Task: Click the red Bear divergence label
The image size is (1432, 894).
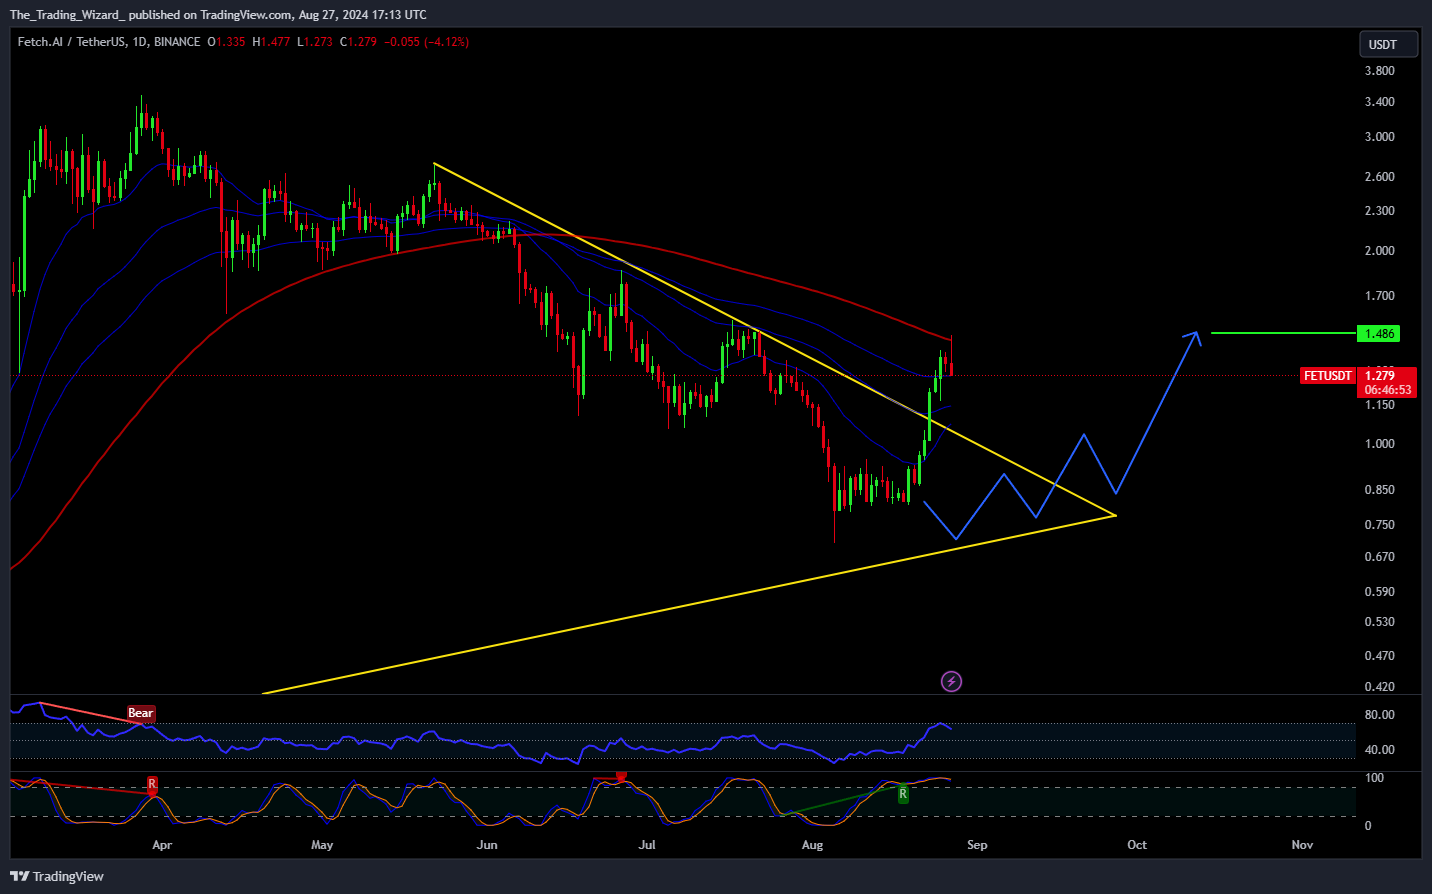Action: pos(140,713)
